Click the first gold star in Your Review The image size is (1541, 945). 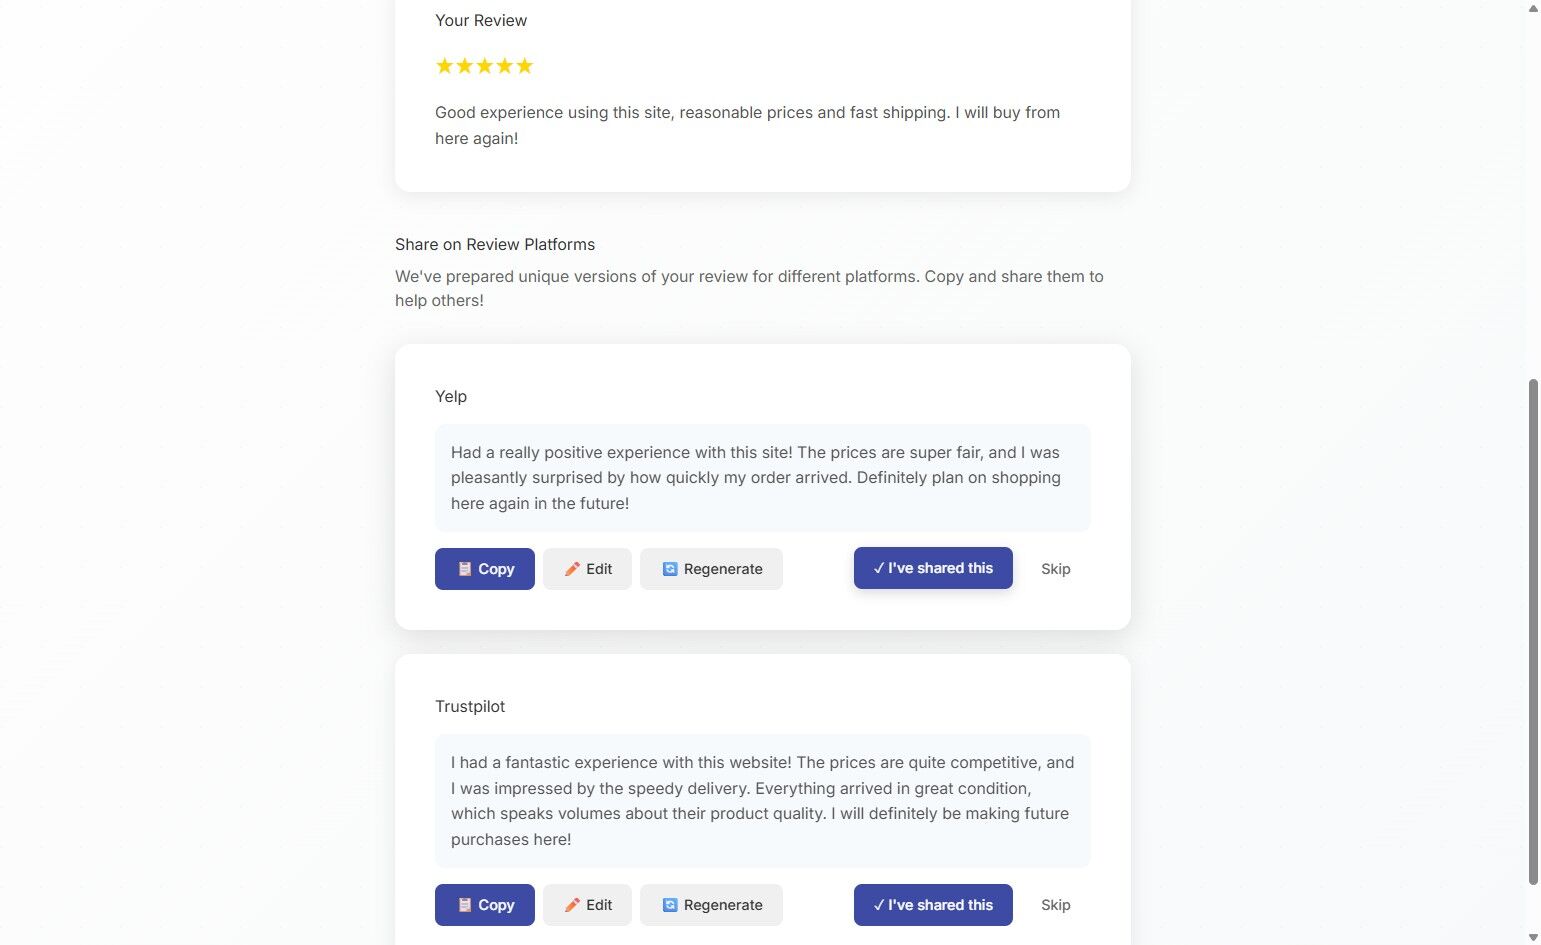point(445,66)
